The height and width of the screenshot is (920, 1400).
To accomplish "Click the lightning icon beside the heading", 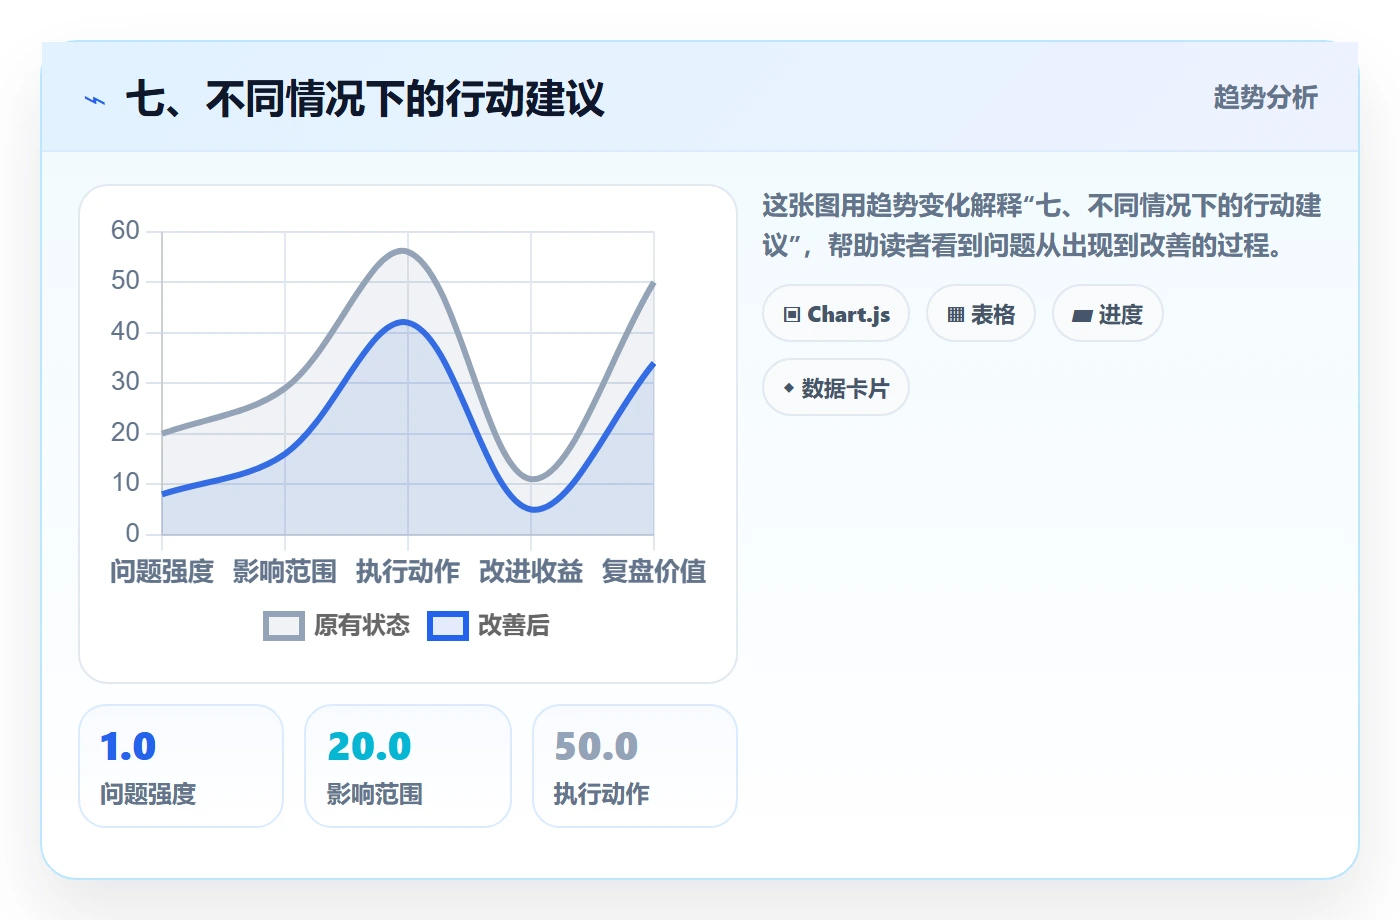I will [95, 100].
